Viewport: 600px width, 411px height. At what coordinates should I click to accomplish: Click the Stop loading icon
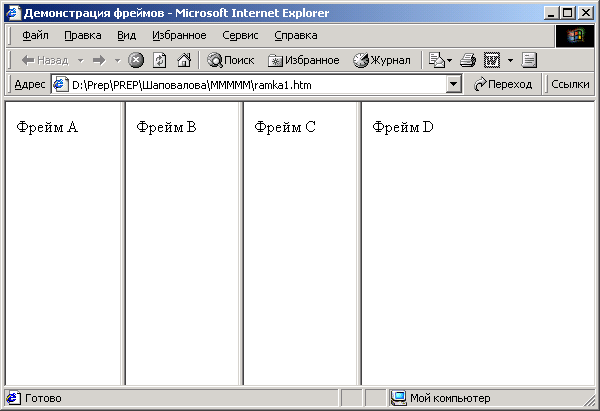point(136,60)
